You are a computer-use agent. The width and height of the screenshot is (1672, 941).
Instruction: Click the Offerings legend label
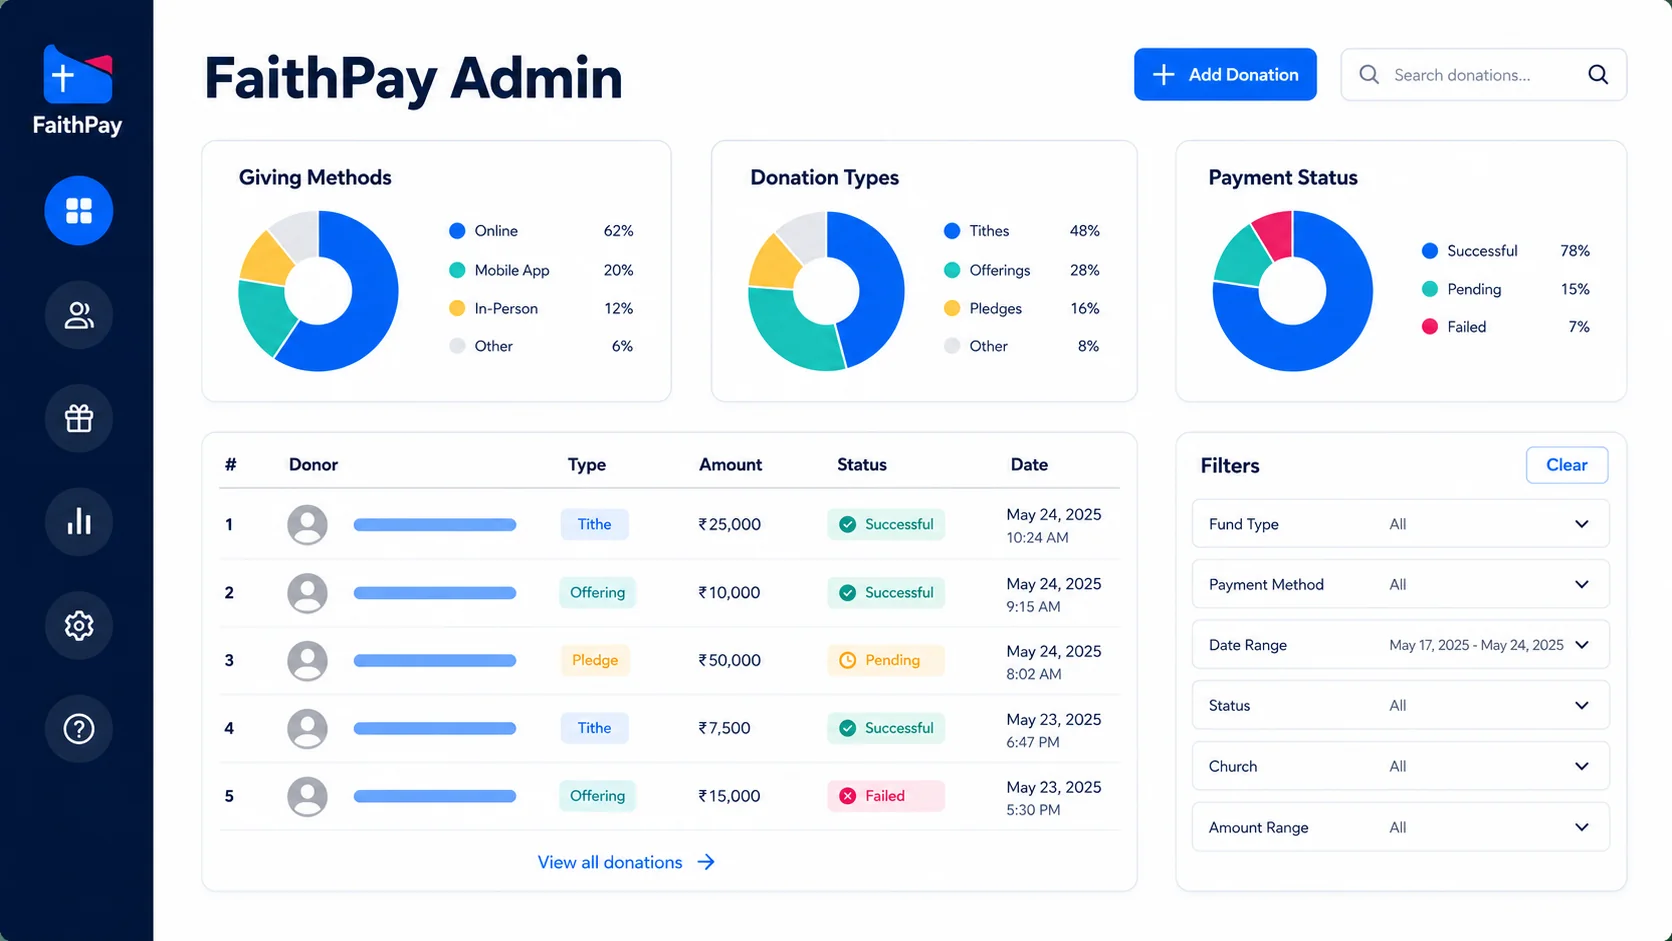(999, 270)
